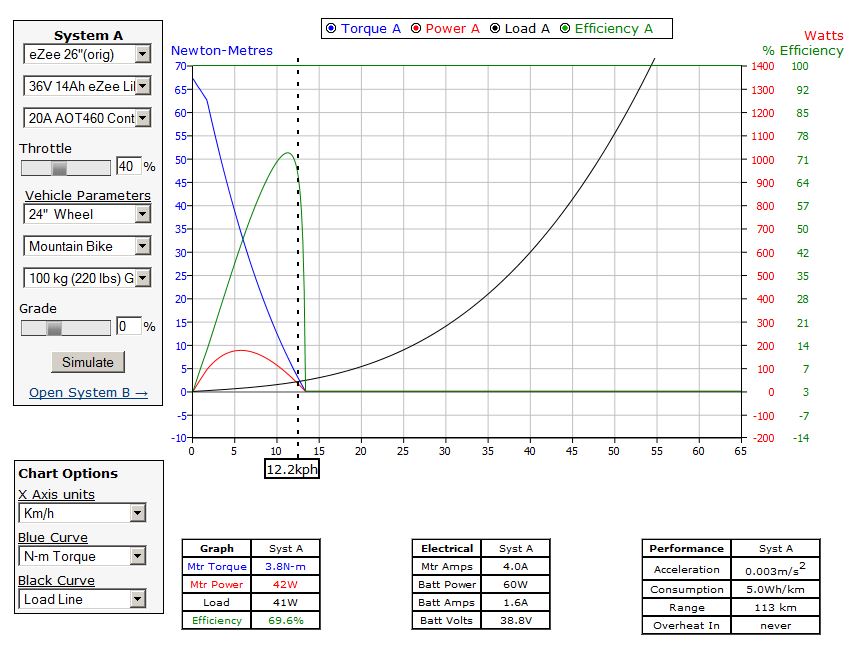862x668 pixels.
Task: Click the Black Curve link
Action: [56, 581]
